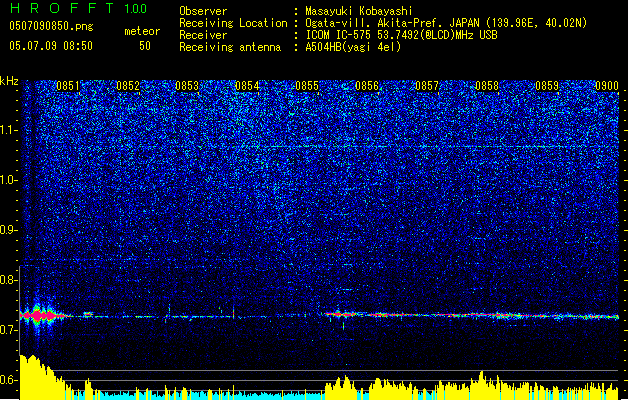
Task: Click the 0856 time marker
Action: coord(367,86)
